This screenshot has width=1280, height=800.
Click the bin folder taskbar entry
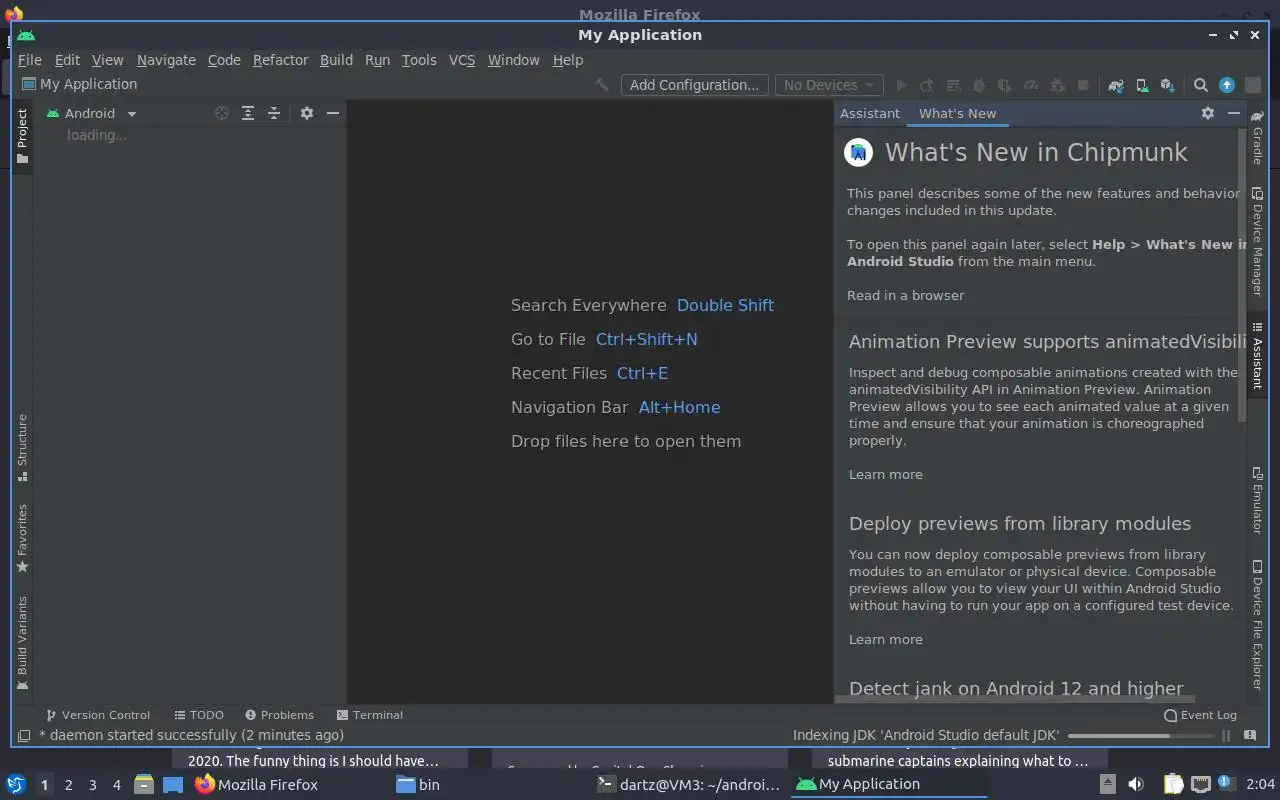point(418,784)
